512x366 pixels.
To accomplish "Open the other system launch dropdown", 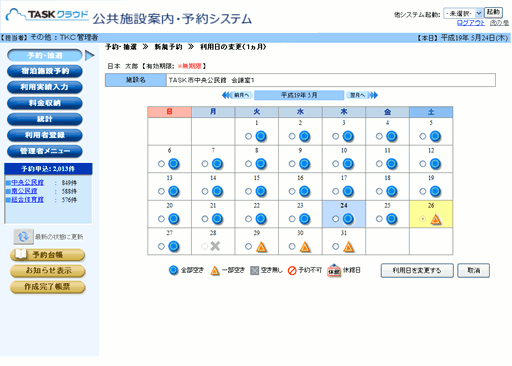I will 463,13.
